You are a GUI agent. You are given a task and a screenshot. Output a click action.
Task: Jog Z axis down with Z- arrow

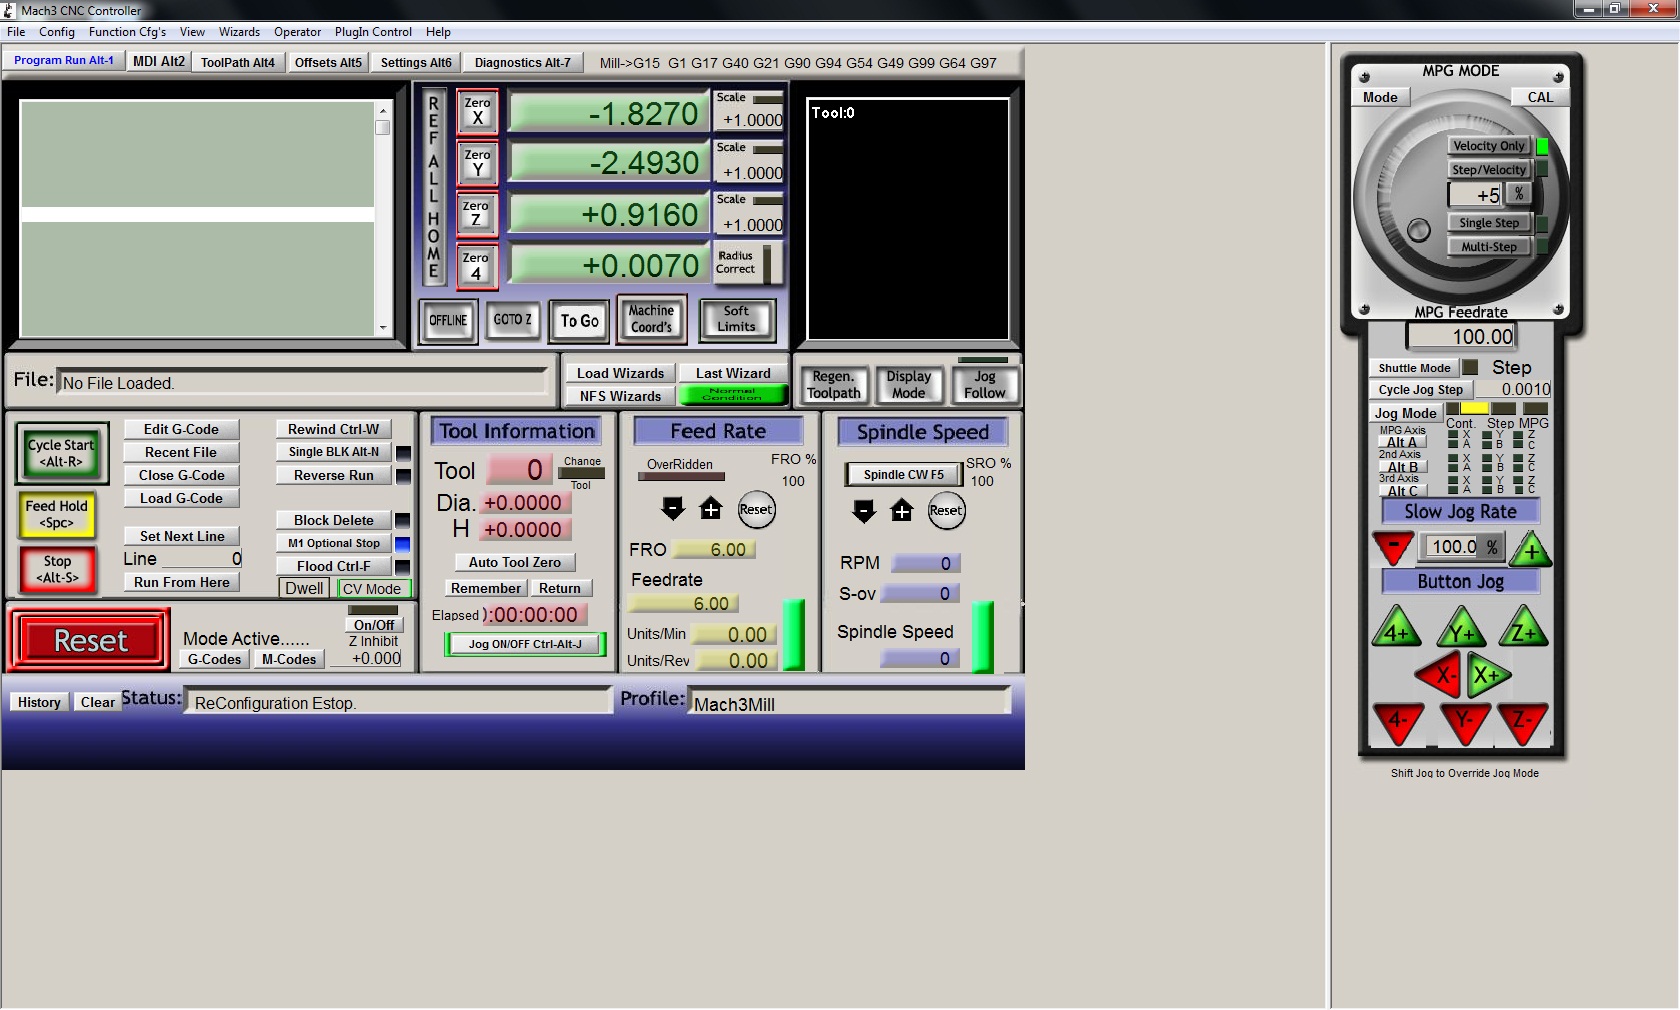pyautogui.click(x=1524, y=722)
